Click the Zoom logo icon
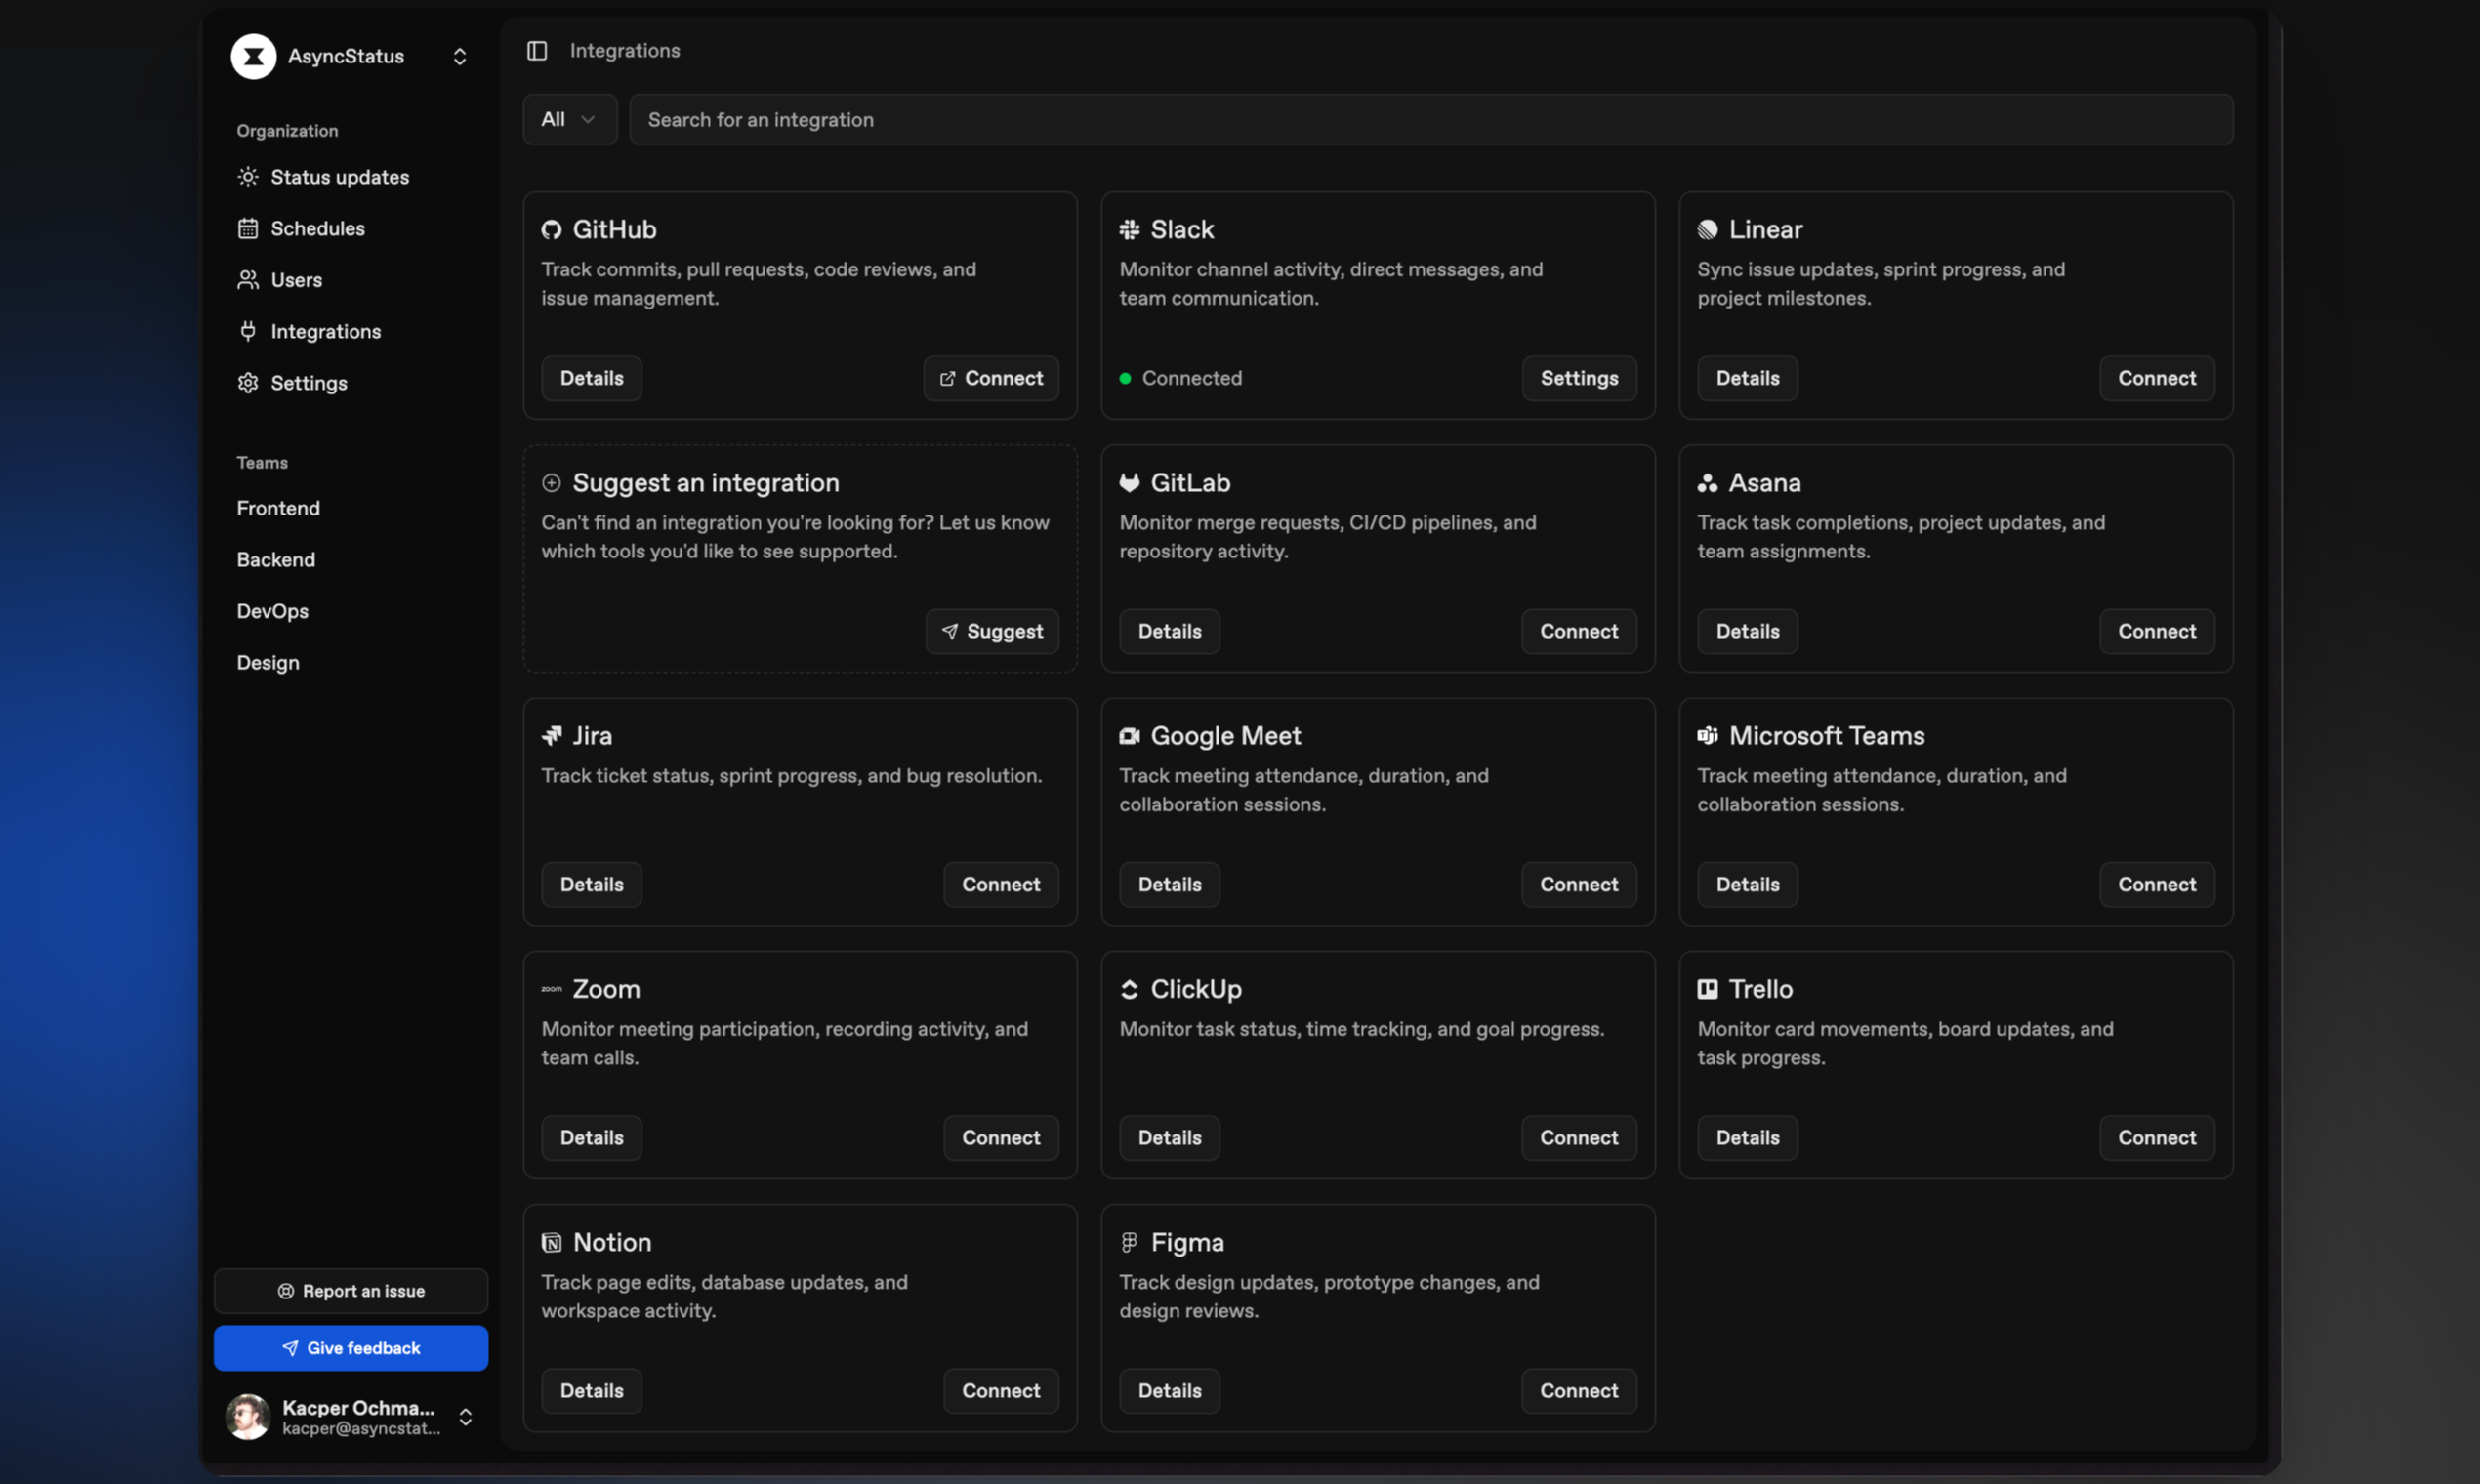 coord(551,989)
